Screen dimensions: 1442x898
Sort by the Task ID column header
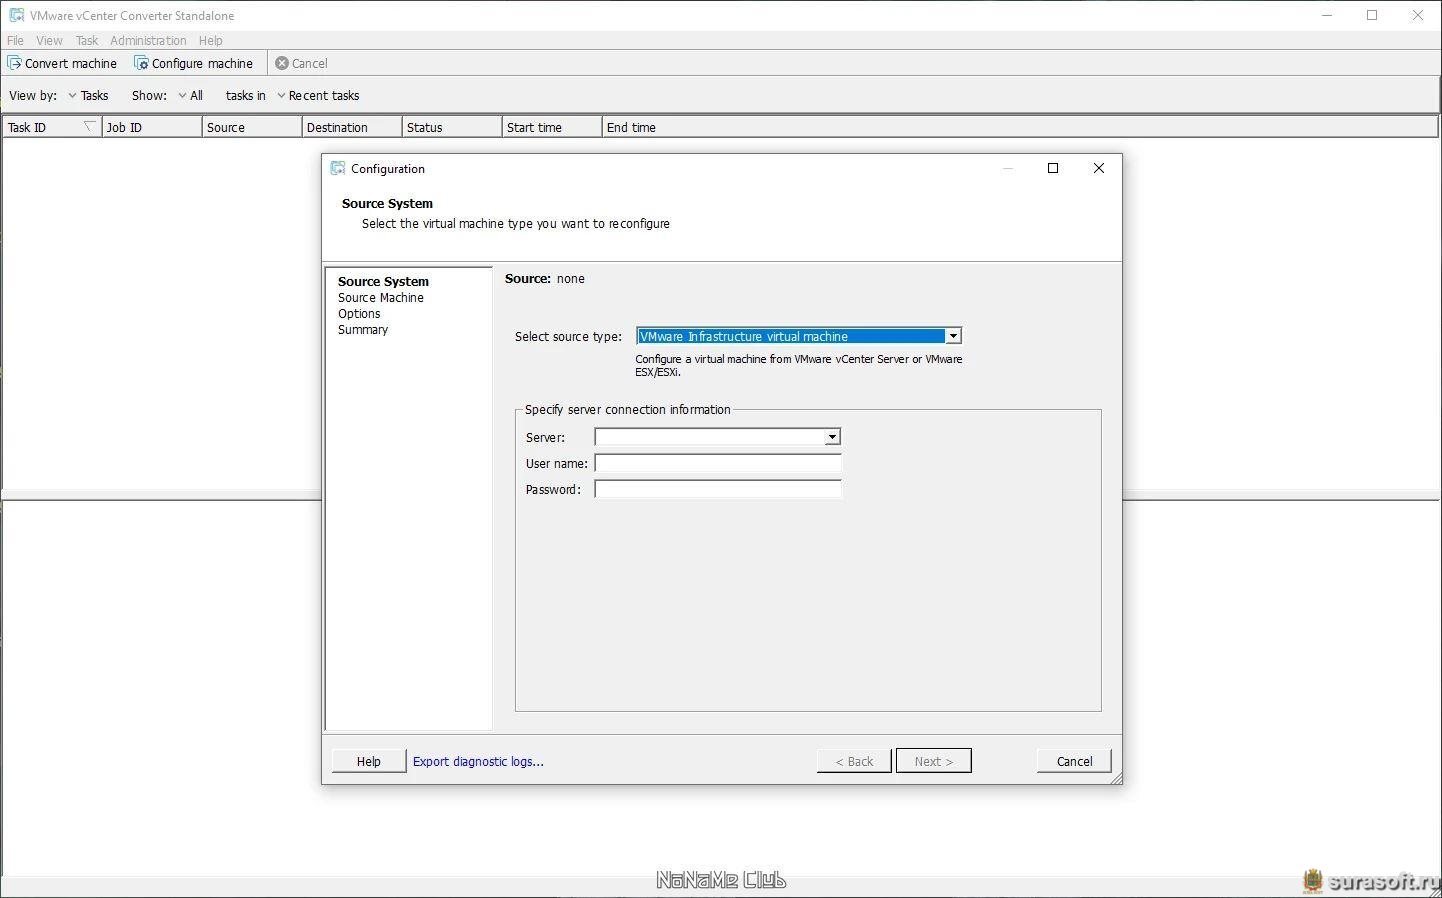coord(52,127)
